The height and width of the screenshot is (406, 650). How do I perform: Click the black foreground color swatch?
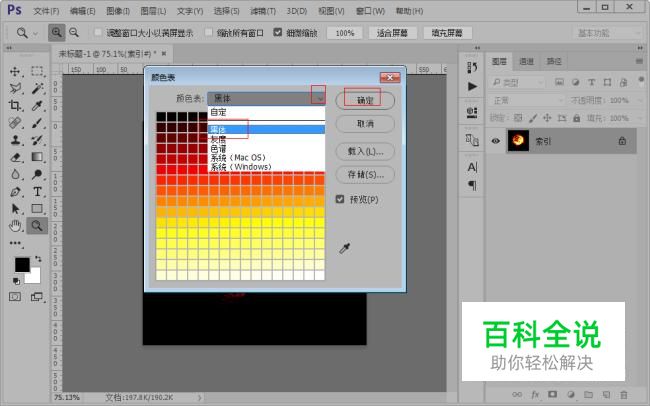pyautogui.click(x=22, y=265)
